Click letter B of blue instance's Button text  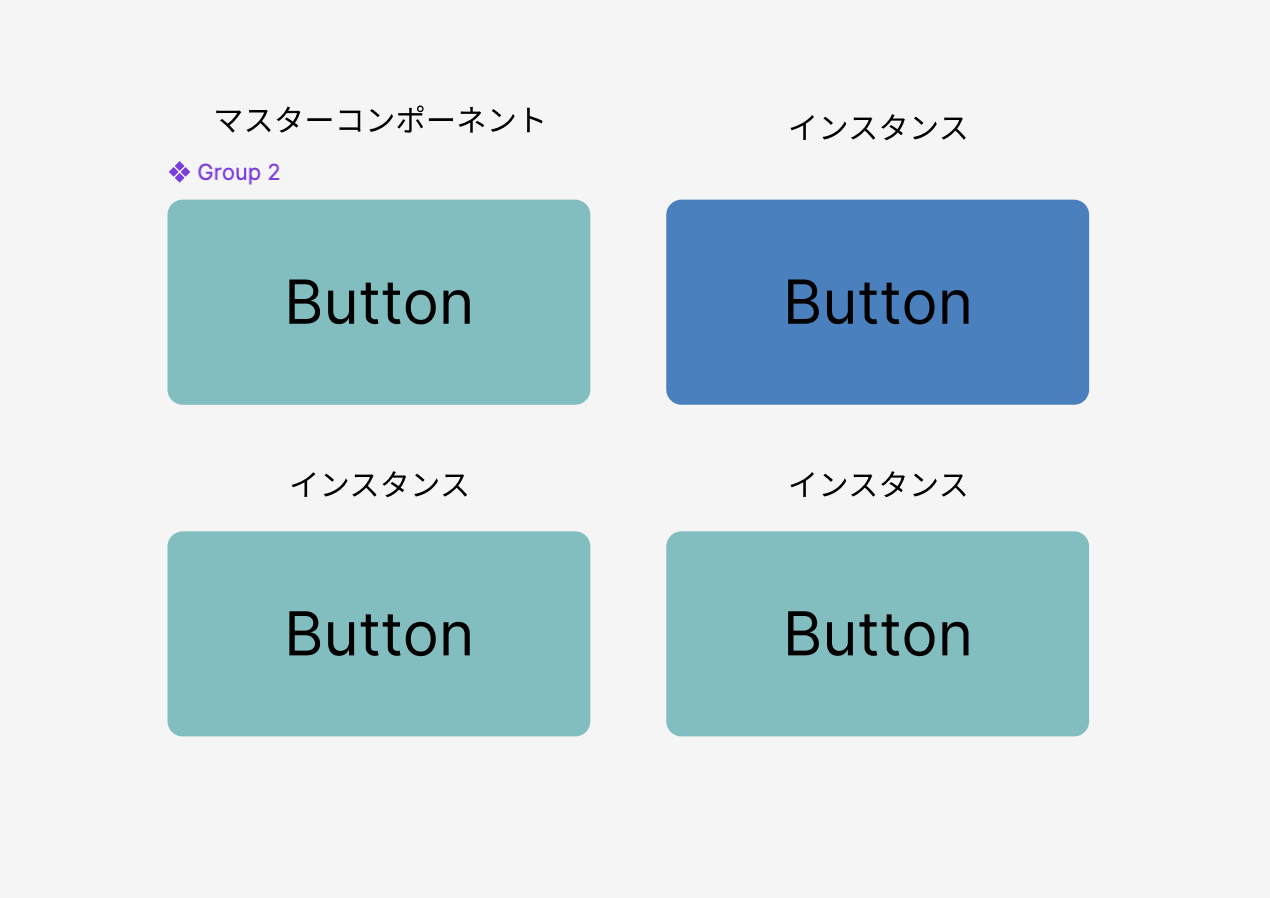click(x=803, y=302)
